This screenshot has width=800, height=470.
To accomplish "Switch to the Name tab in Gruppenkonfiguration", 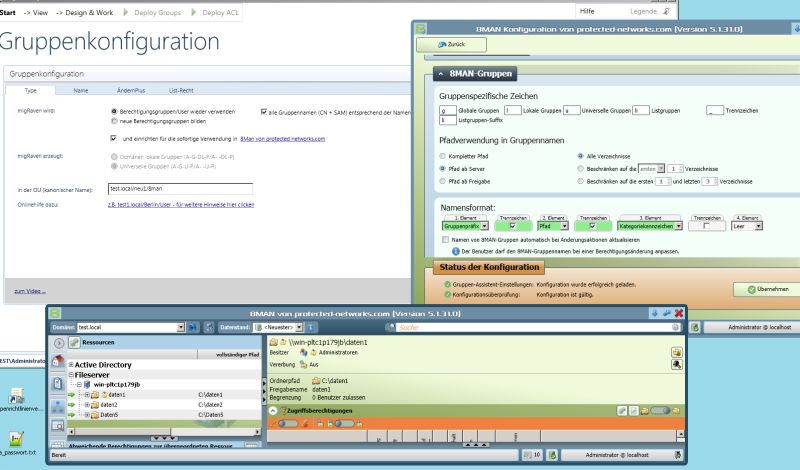I will click(81, 90).
